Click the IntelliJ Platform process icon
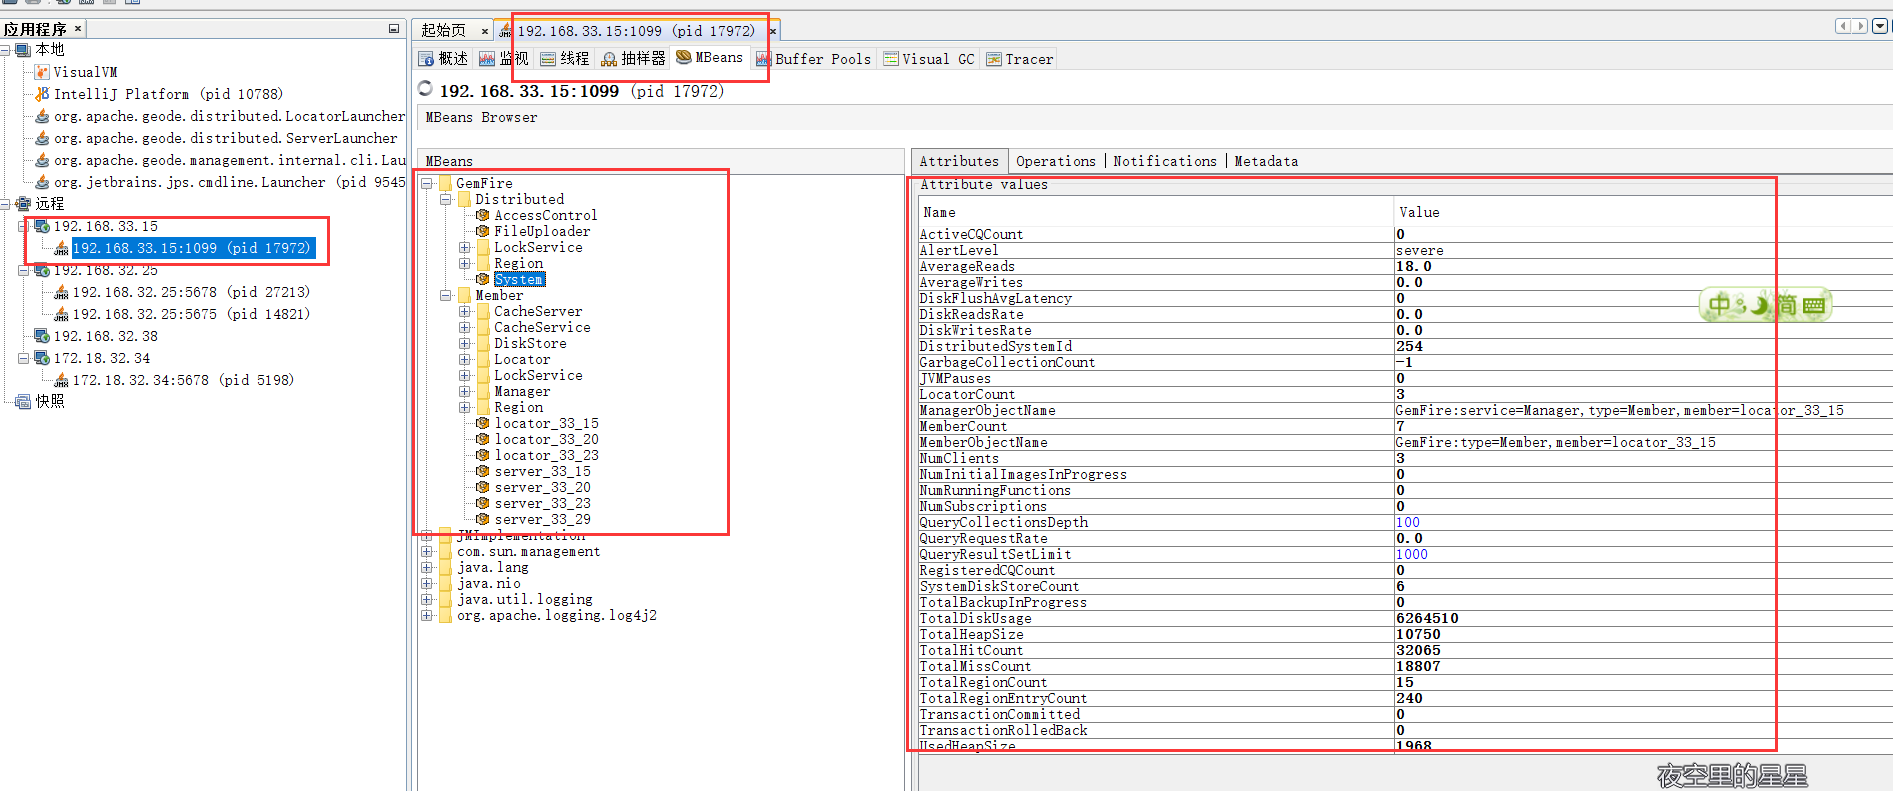Screen dimensions: 1893x791 pyautogui.click(x=42, y=94)
